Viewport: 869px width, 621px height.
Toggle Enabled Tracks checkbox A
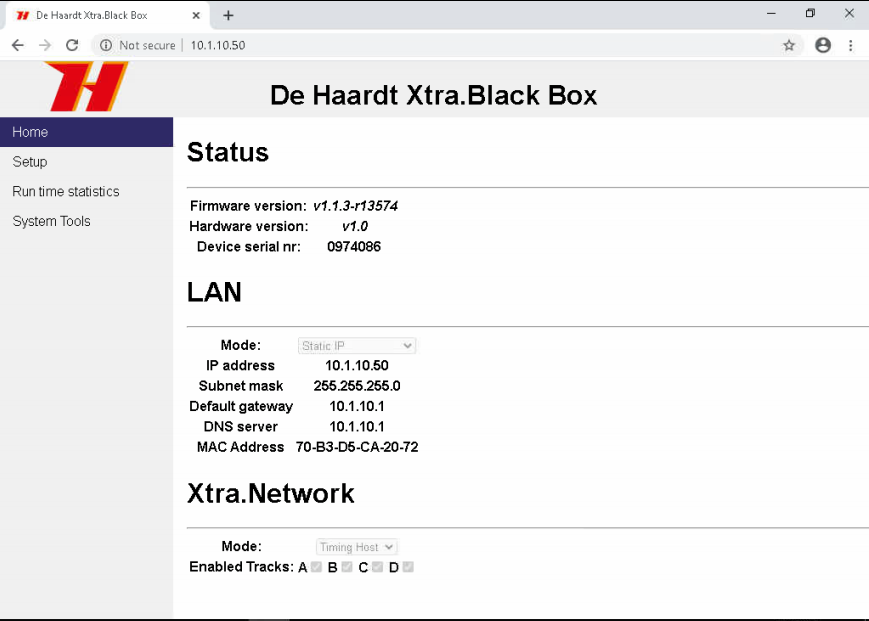click(x=316, y=567)
